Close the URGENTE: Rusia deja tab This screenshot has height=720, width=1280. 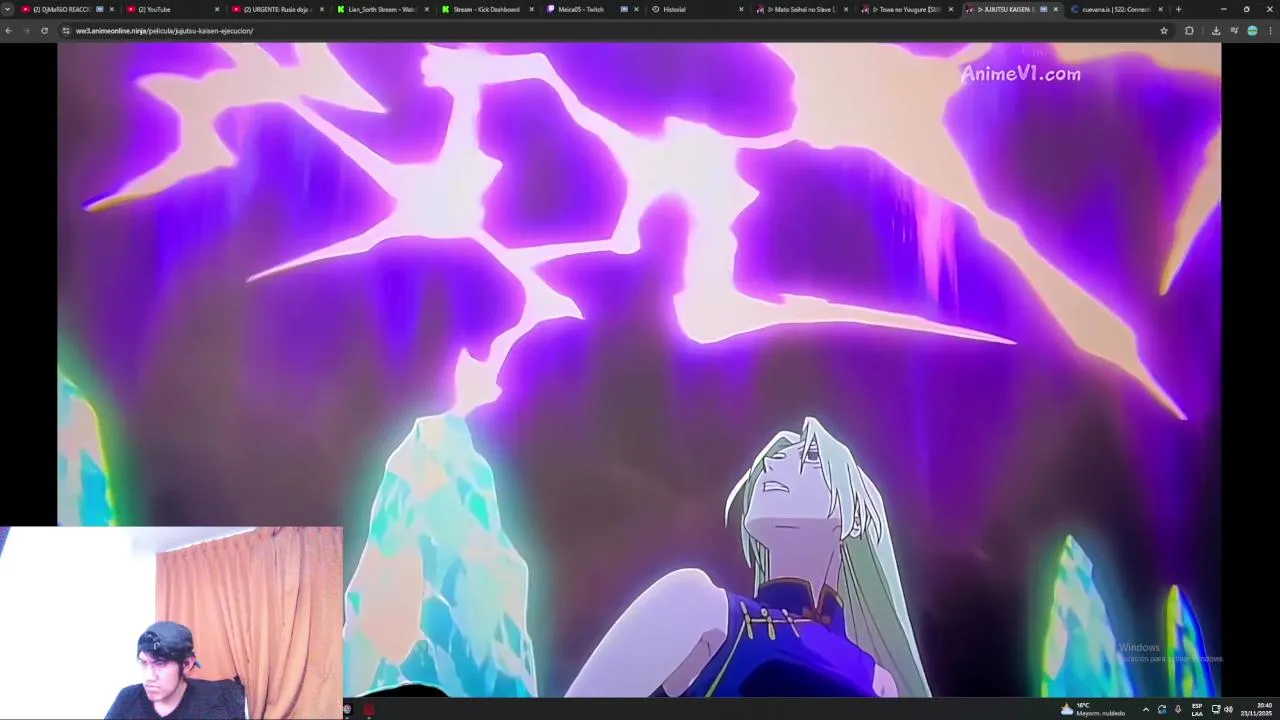(321, 9)
